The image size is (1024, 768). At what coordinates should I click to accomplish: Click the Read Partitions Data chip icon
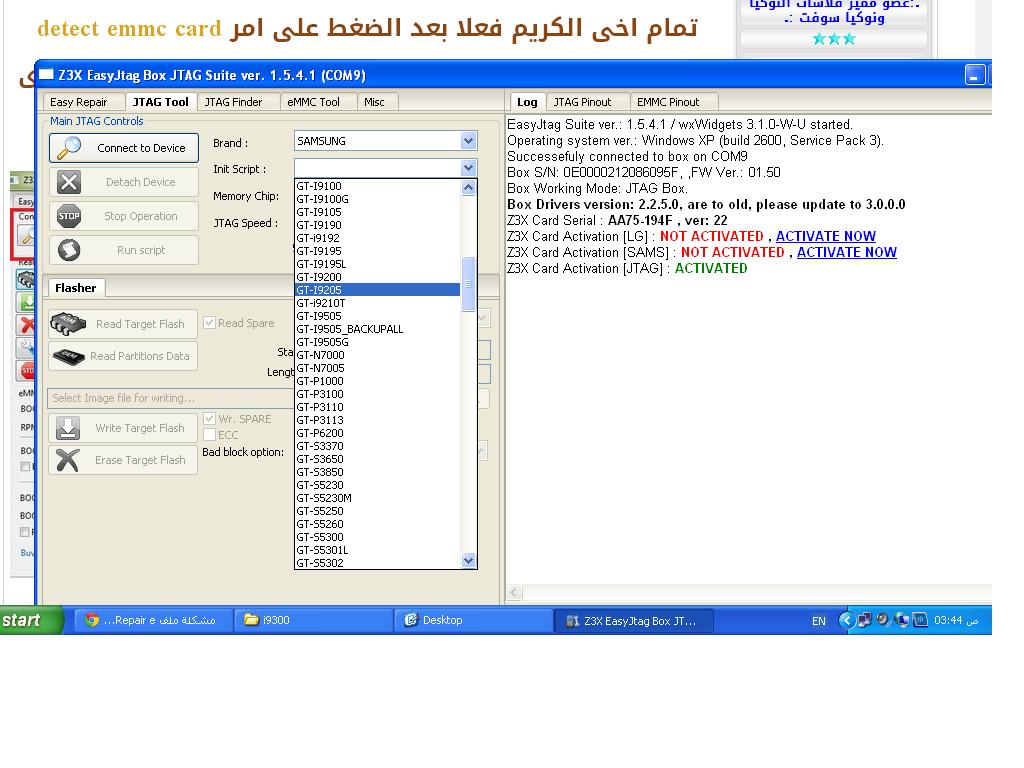(69, 357)
